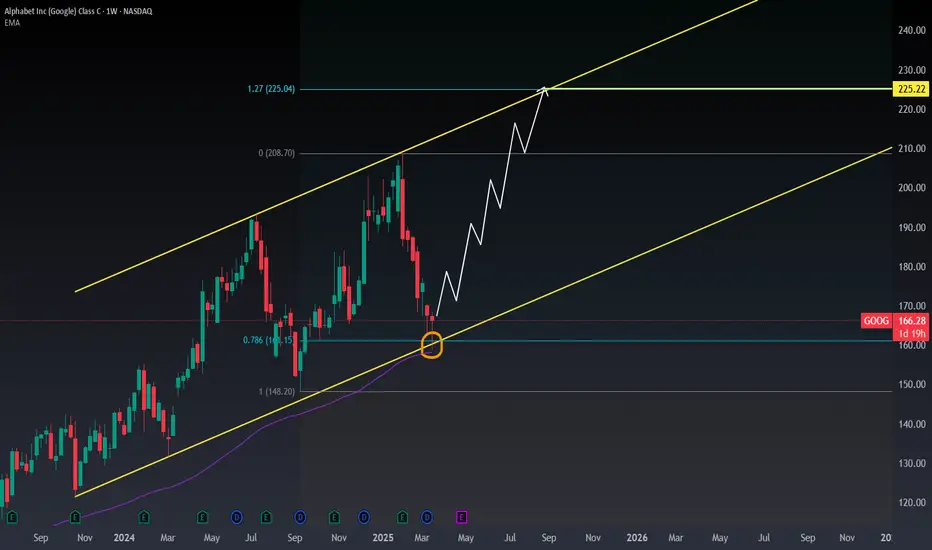This screenshot has height=550, width=932.
Task: Click the 150.00 price axis label
Action: click(x=912, y=385)
